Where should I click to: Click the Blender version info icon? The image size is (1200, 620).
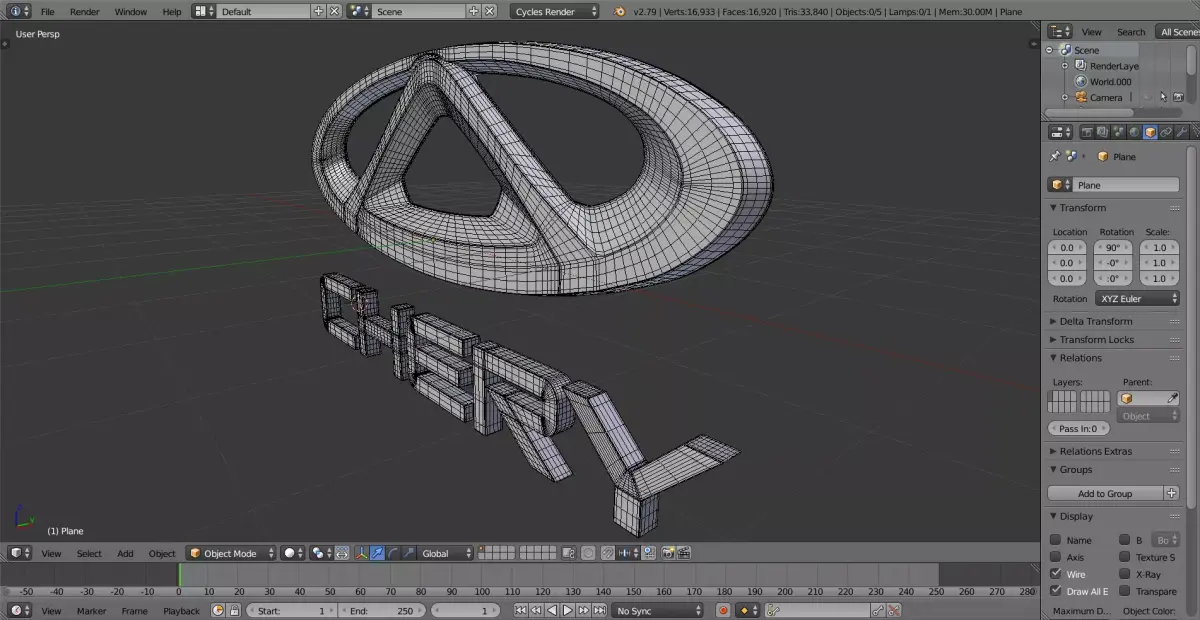pos(620,11)
